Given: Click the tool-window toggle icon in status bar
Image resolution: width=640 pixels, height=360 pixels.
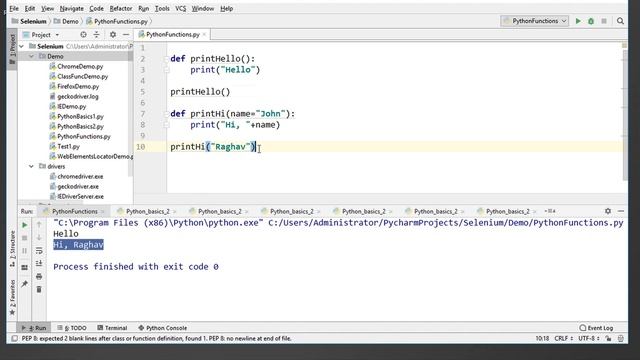Looking at the screenshot, I should click(15, 338).
